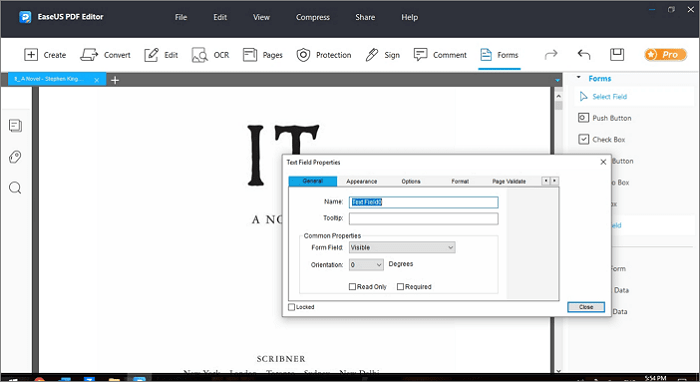This screenshot has width=700, height=382.
Task: Click the document scrollbar up arrow
Action: pos(558,96)
